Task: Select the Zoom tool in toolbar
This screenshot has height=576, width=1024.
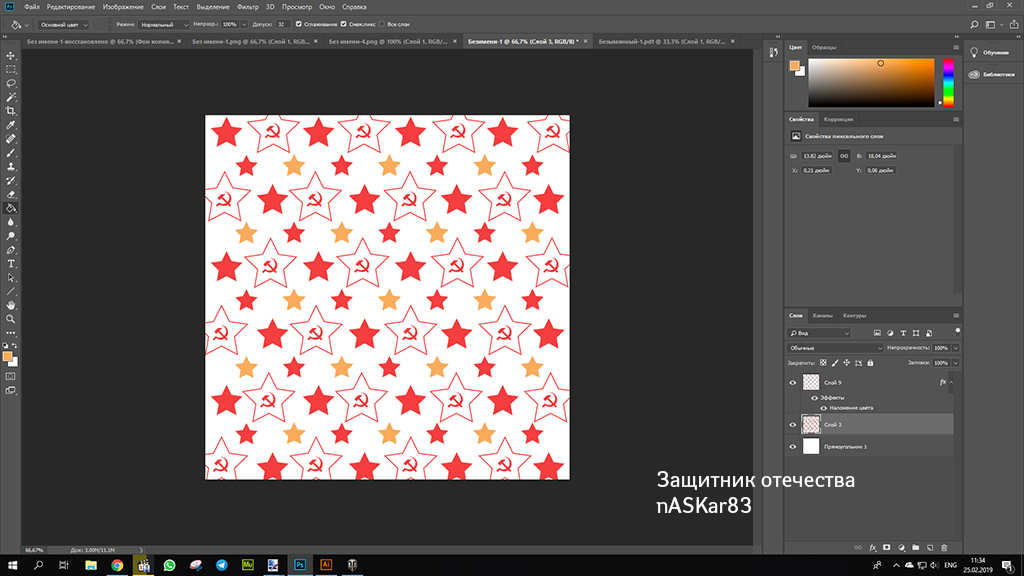Action: pos(11,318)
